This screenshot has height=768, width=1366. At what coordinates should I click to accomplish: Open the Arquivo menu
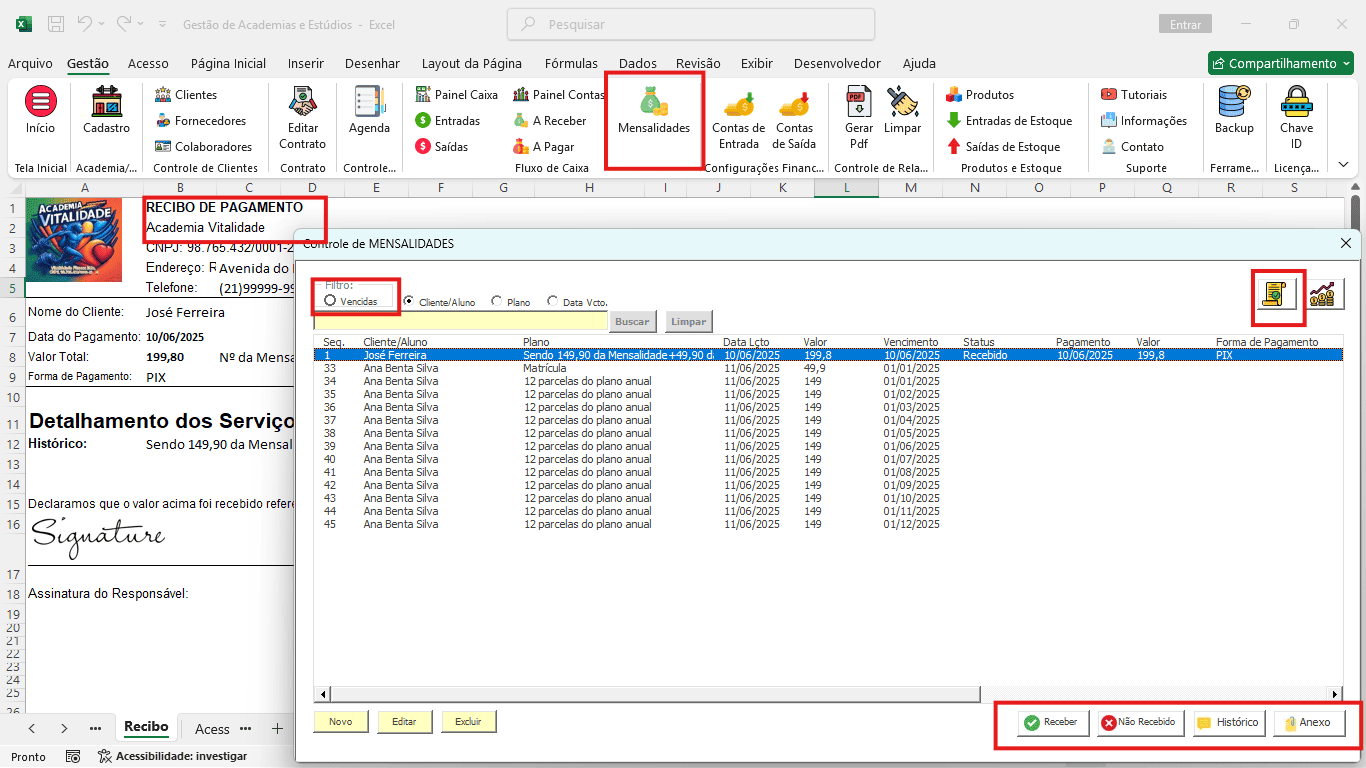pyautogui.click(x=30, y=63)
